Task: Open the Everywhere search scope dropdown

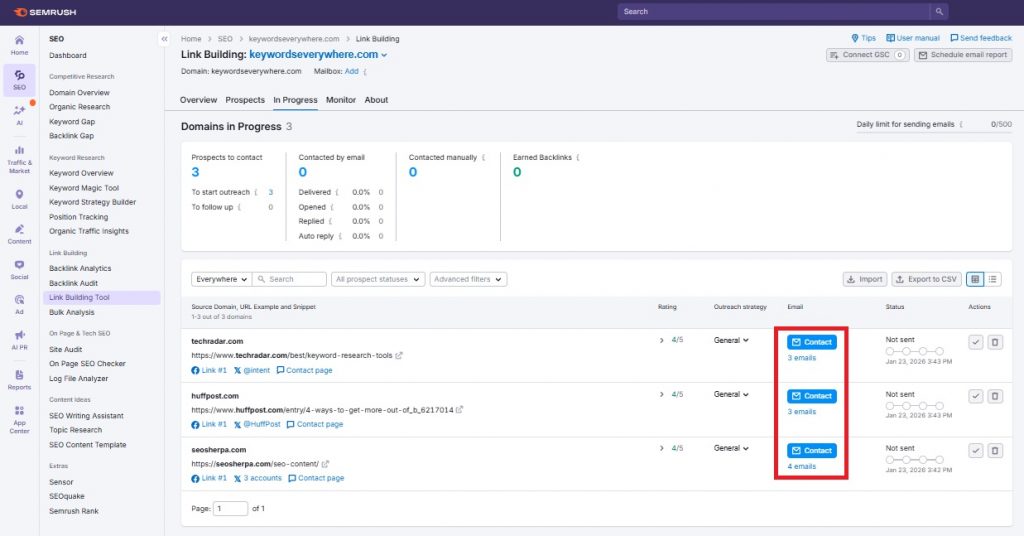Action: 221,279
